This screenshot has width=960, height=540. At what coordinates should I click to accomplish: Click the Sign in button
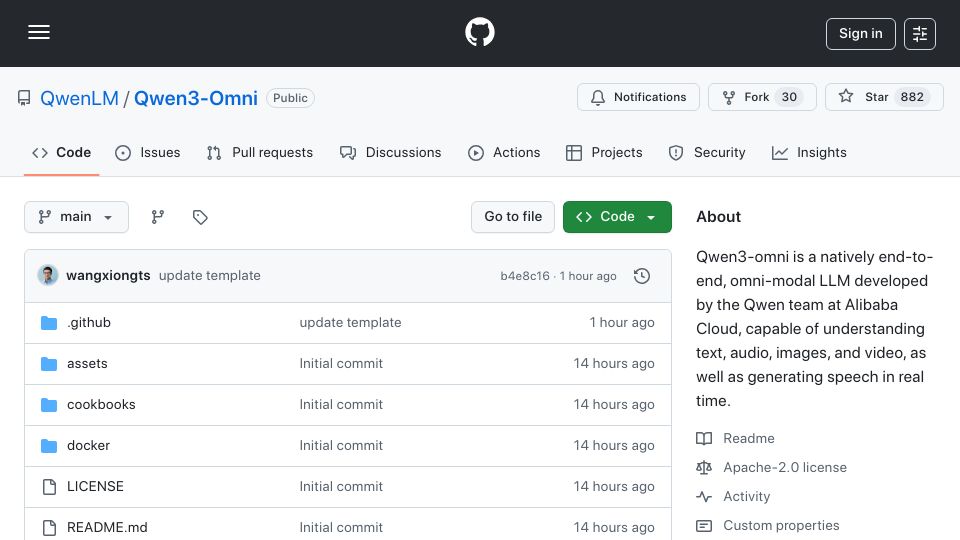coord(860,34)
